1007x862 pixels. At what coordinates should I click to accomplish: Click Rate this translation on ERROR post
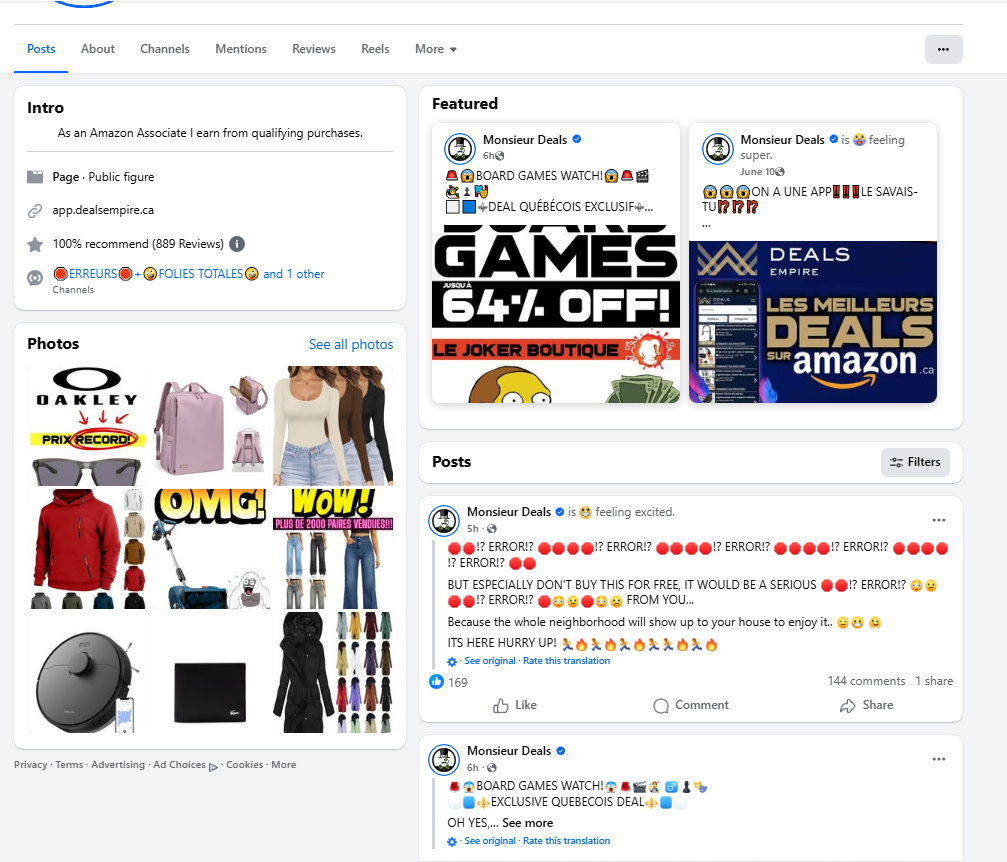coord(566,661)
